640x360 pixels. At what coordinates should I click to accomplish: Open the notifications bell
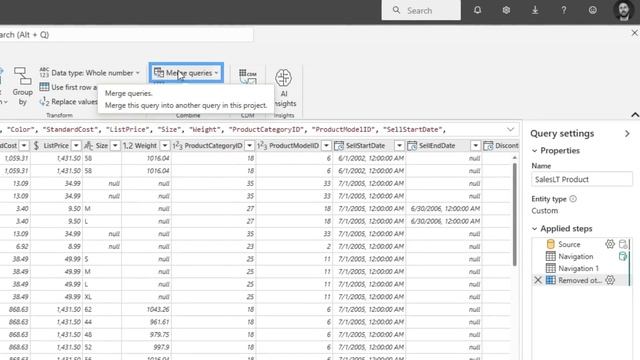(x=477, y=10)
